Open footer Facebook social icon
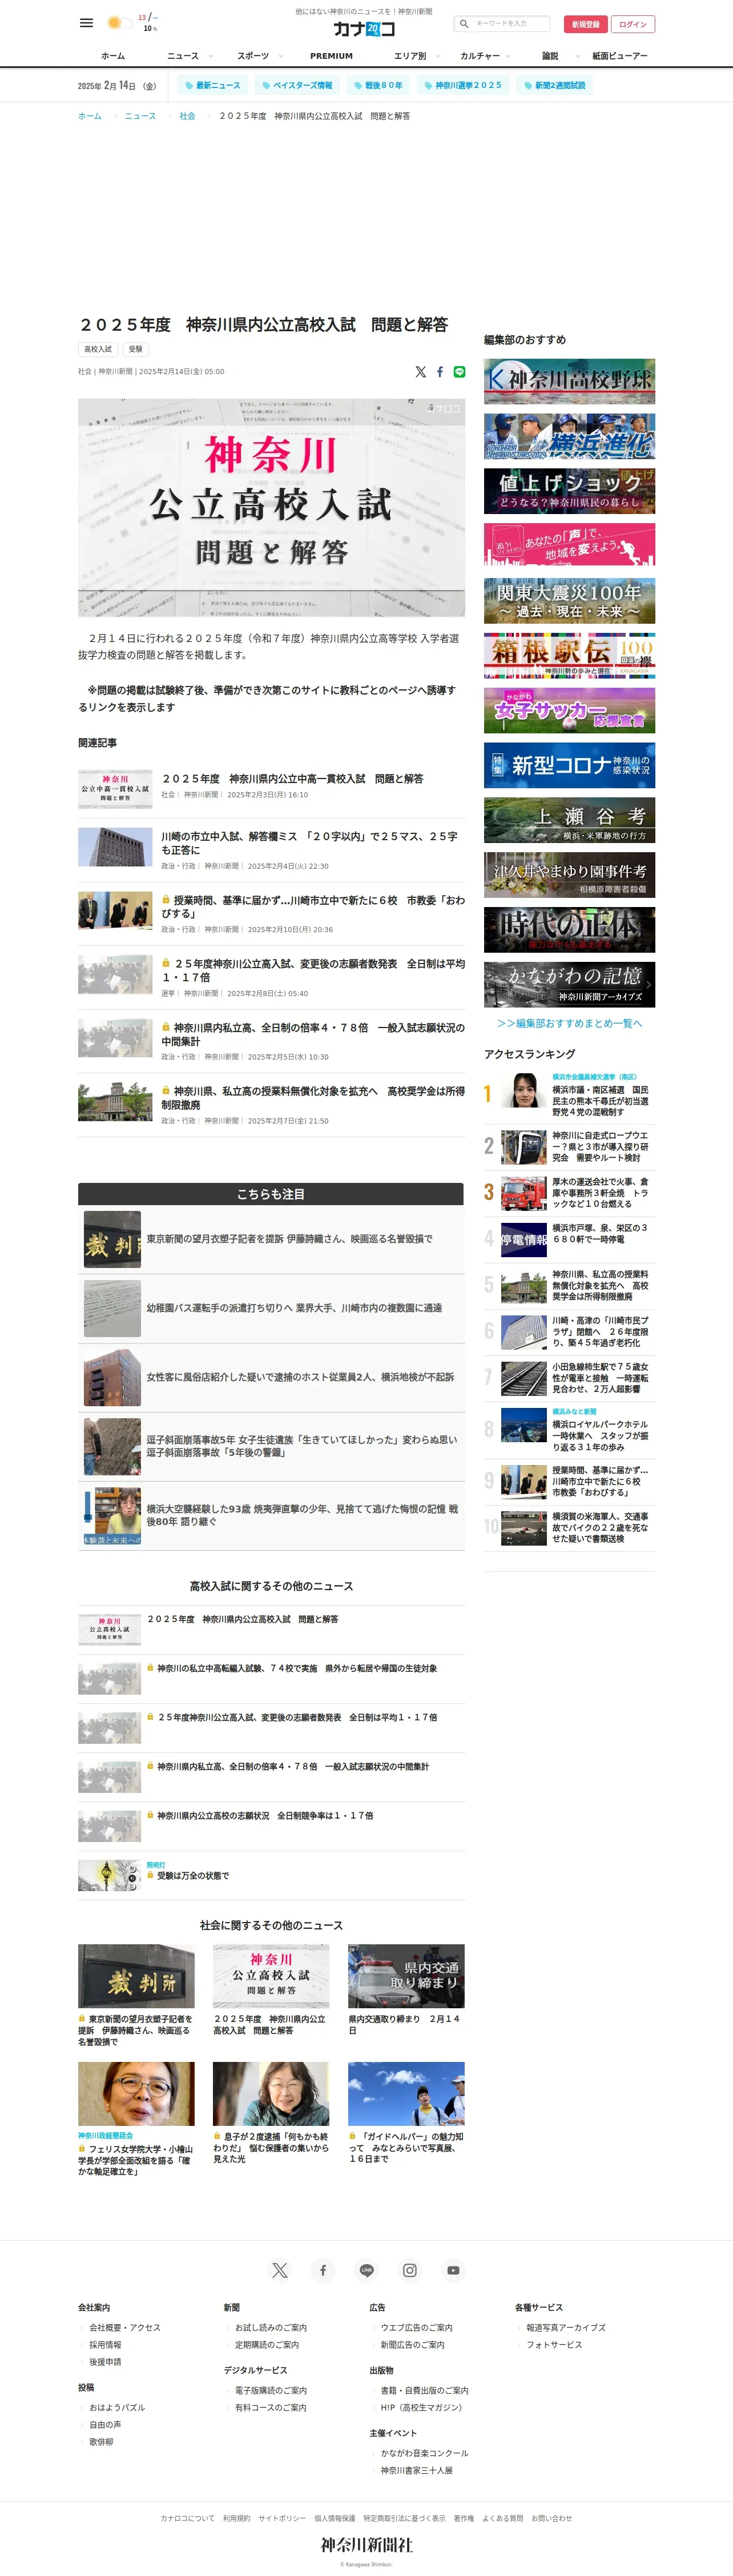The width and height of the screenshot is (733, 2576). [323, 2270]
